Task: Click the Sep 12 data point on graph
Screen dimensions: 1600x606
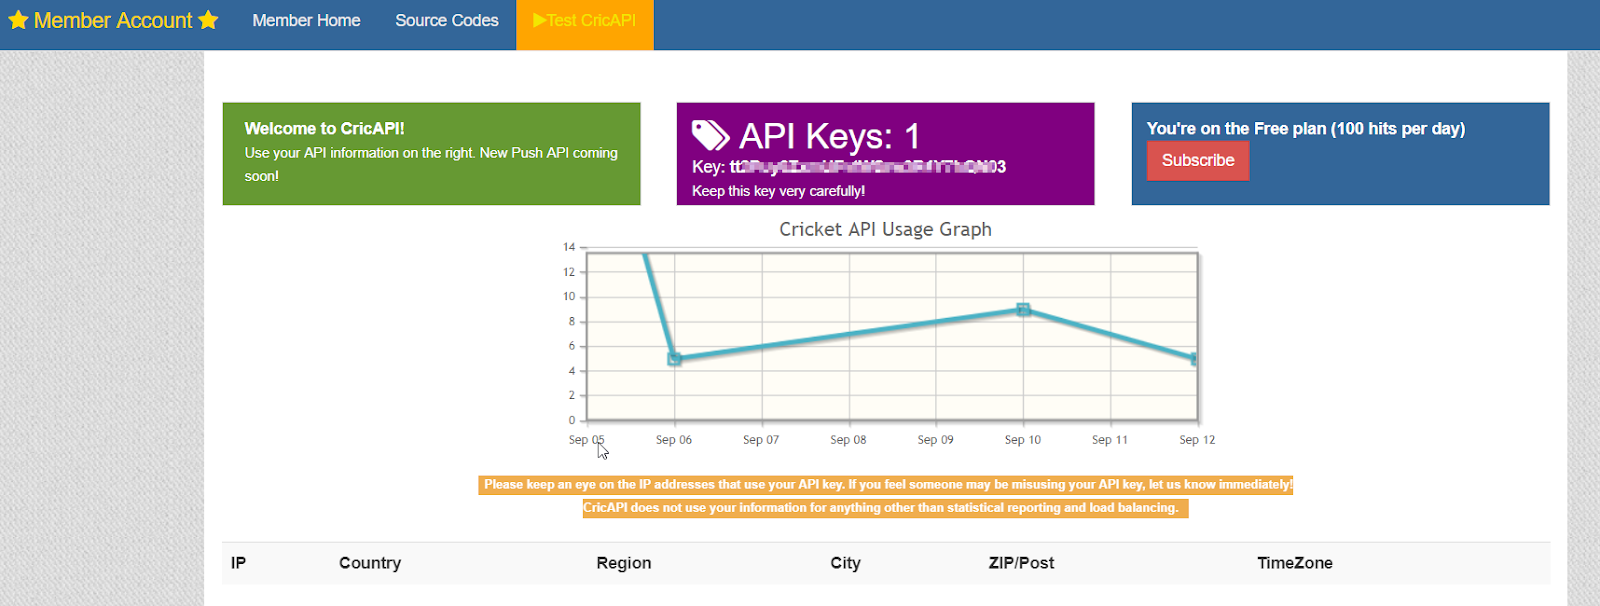Action: pos(1195,359)
